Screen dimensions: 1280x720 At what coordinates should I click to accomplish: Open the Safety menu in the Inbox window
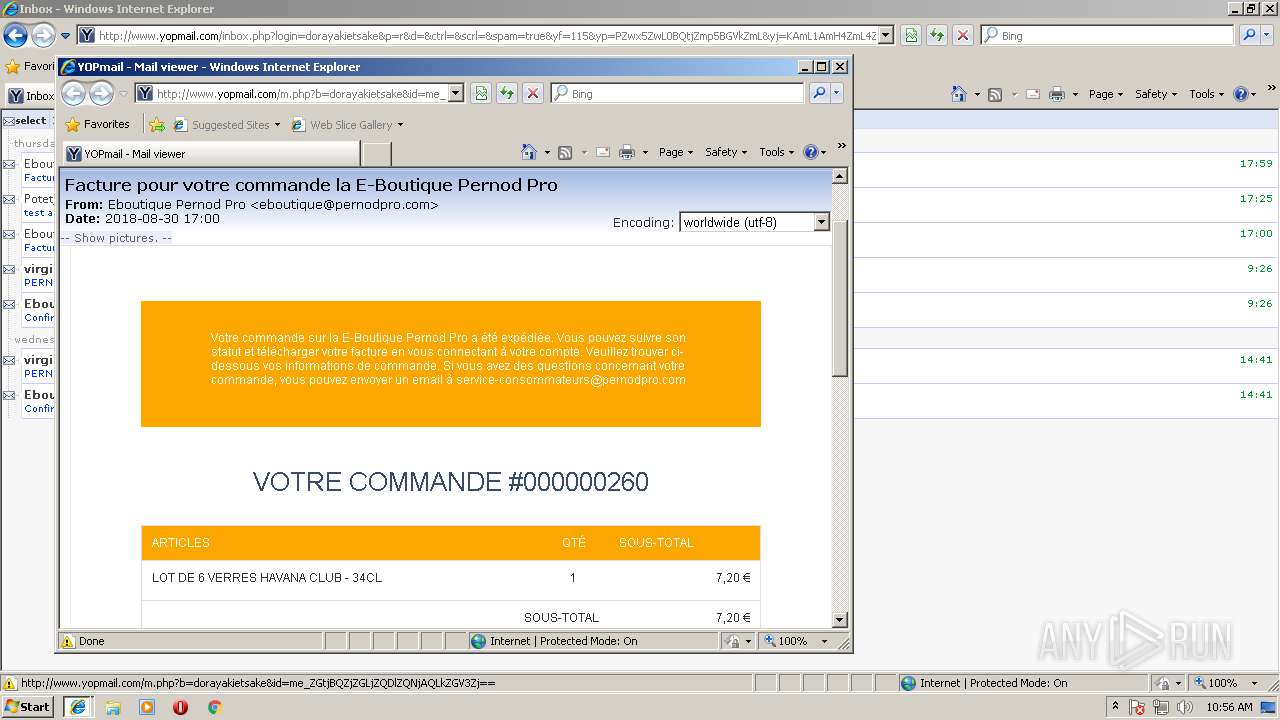pos(1156,94)
